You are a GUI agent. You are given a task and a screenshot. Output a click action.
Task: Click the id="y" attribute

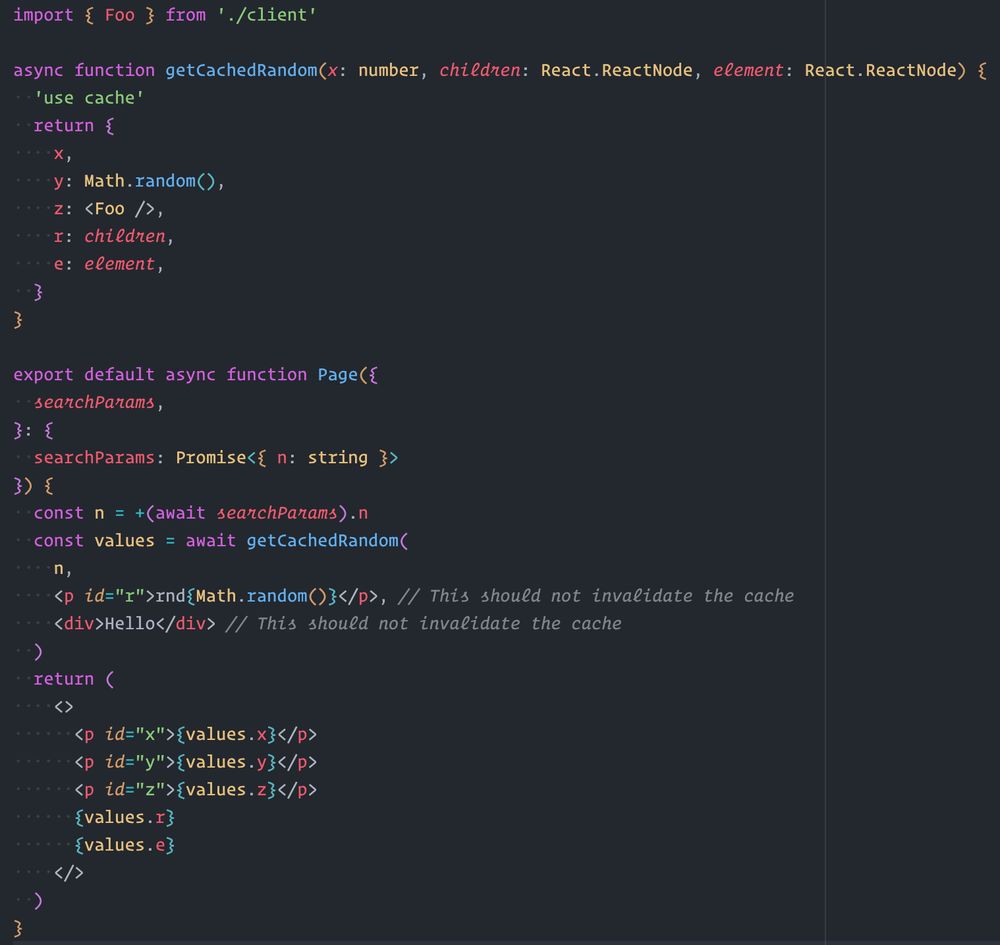[135, 762]
